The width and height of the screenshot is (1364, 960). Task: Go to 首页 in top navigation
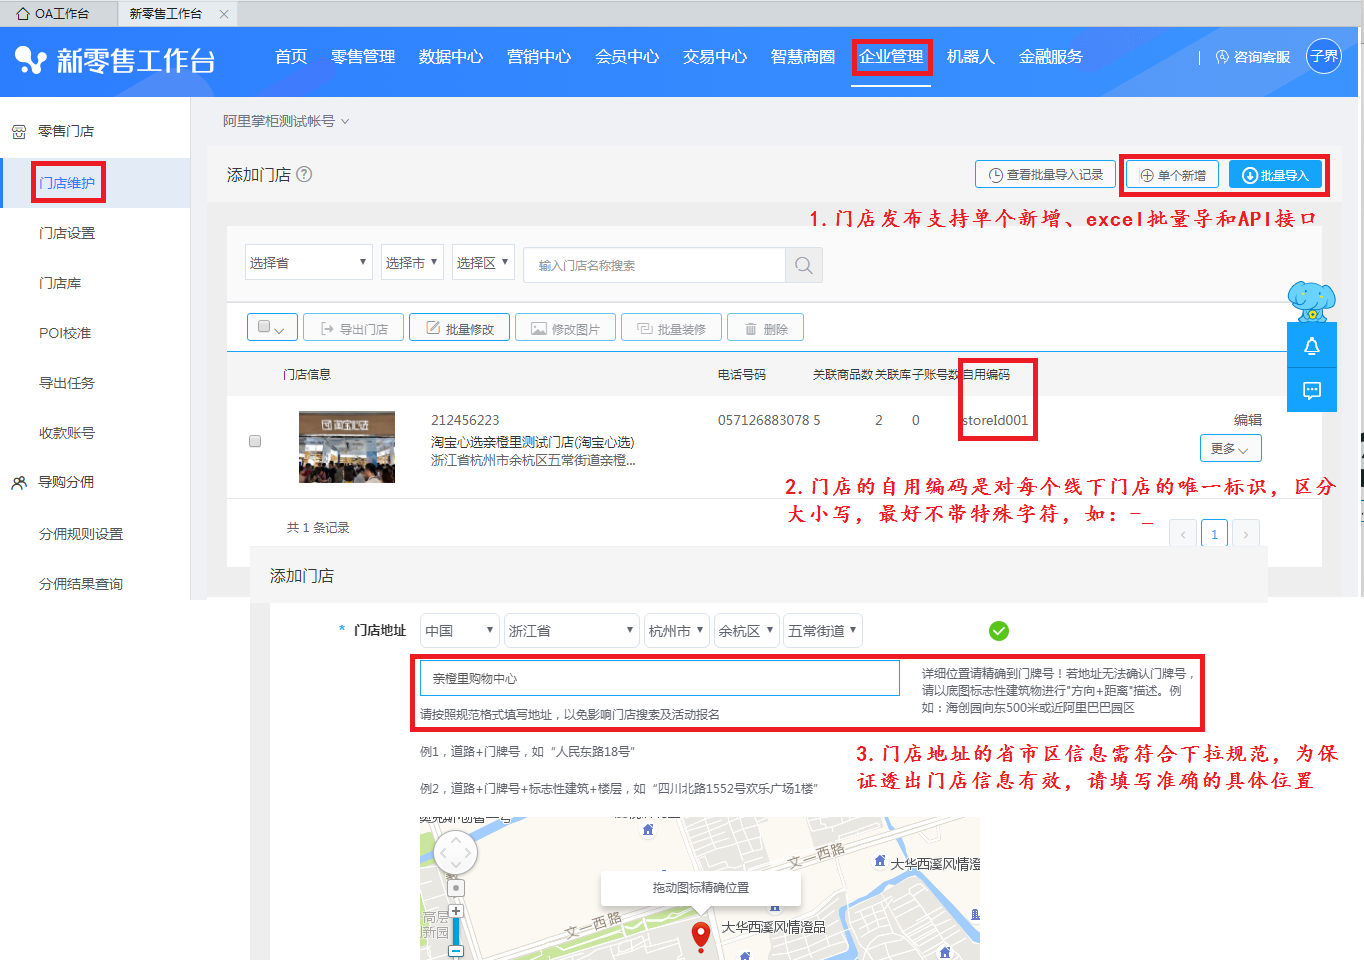[x=291, y=57]
